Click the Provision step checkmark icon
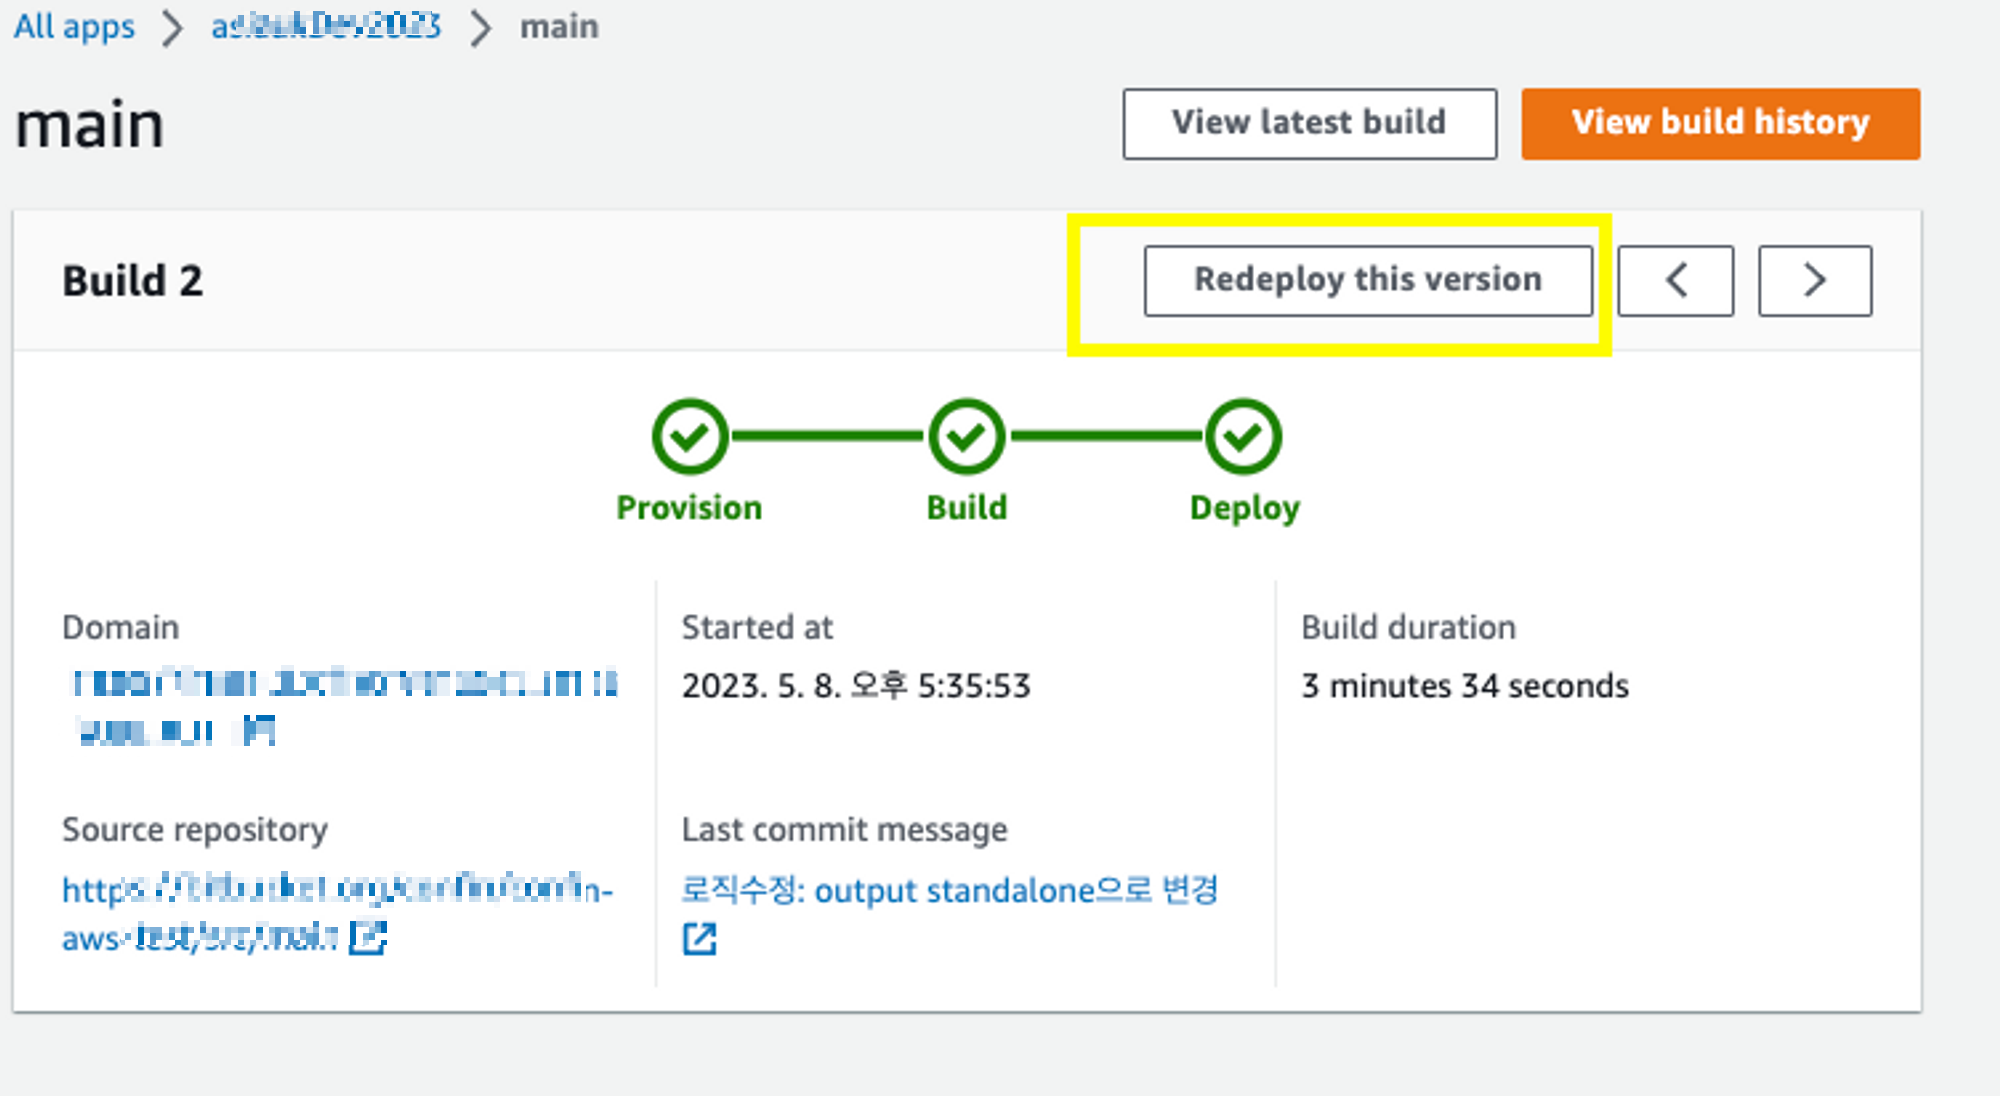This screenshot has width=2000, height=1096. pyautogui.click(x=689, y=437)
